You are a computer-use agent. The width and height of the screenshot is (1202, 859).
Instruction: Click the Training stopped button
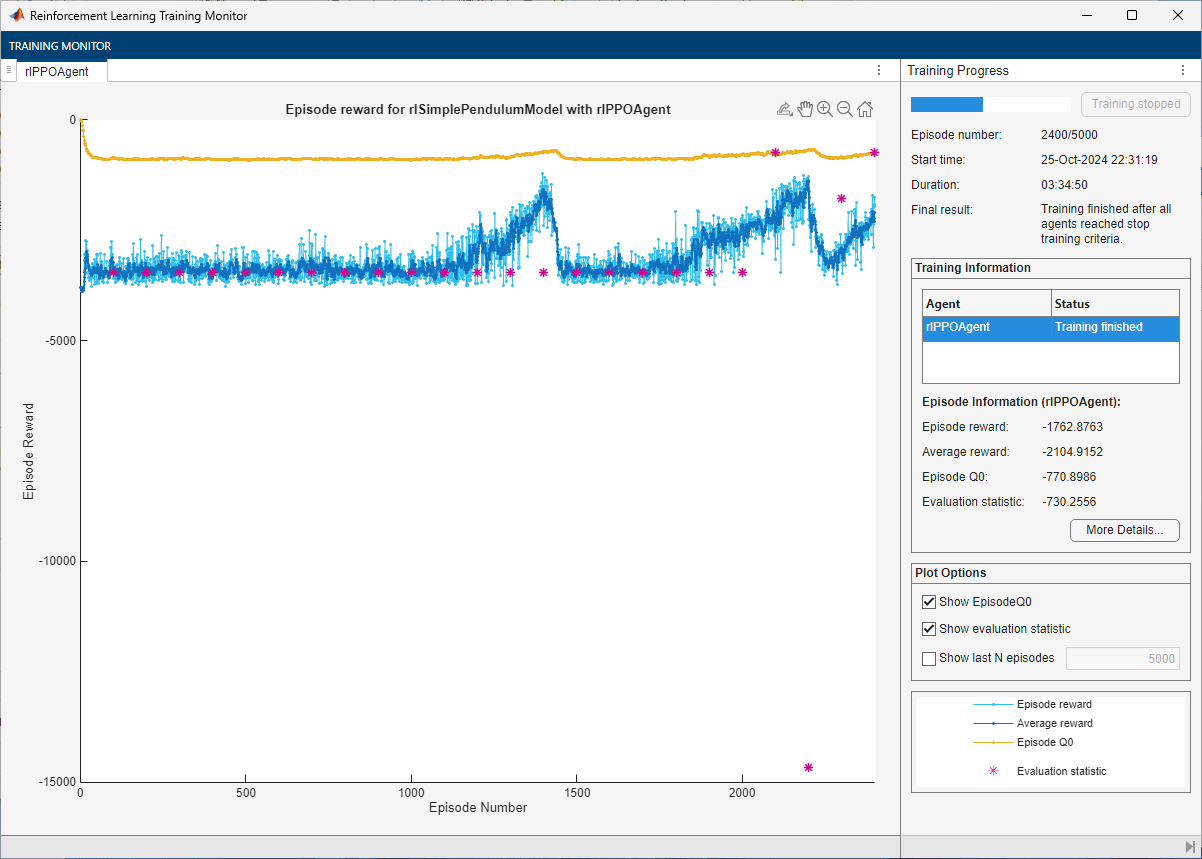[1135, 104]
